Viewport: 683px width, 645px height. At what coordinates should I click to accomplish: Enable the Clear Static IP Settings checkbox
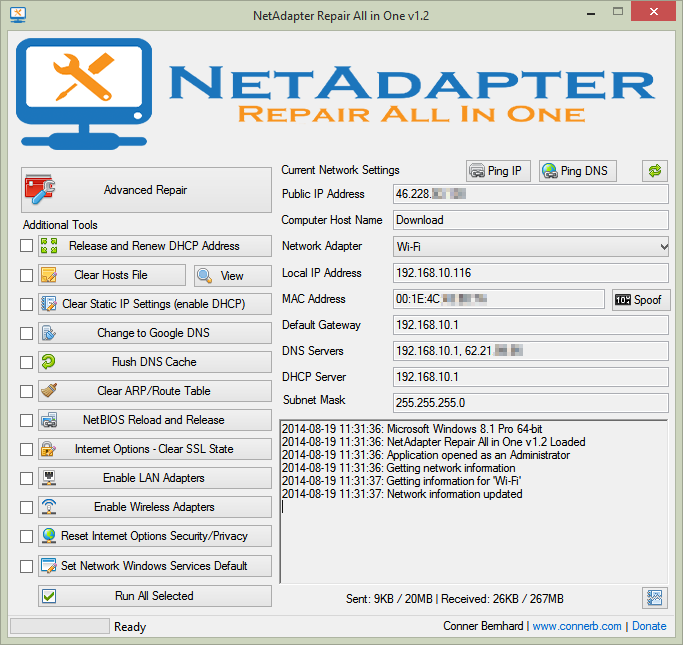click(27, 304)
